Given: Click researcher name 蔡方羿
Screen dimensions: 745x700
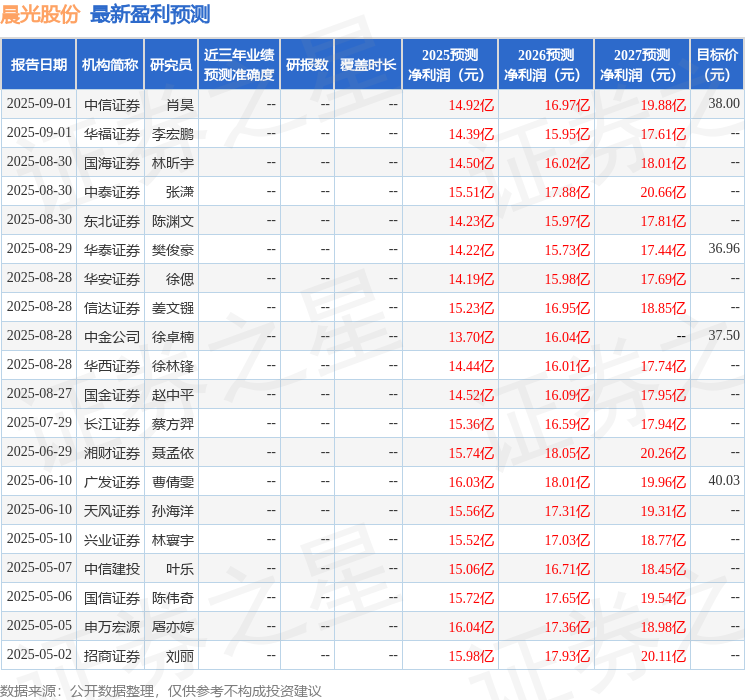Looking at the screenshot, I should [x=173, y=424].
